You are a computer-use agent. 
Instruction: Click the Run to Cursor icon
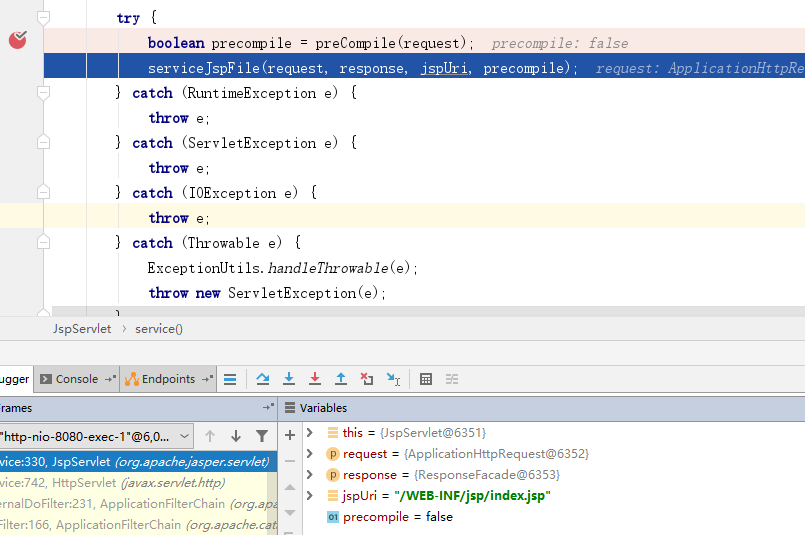pyautogui.click(x=393, y=379)
